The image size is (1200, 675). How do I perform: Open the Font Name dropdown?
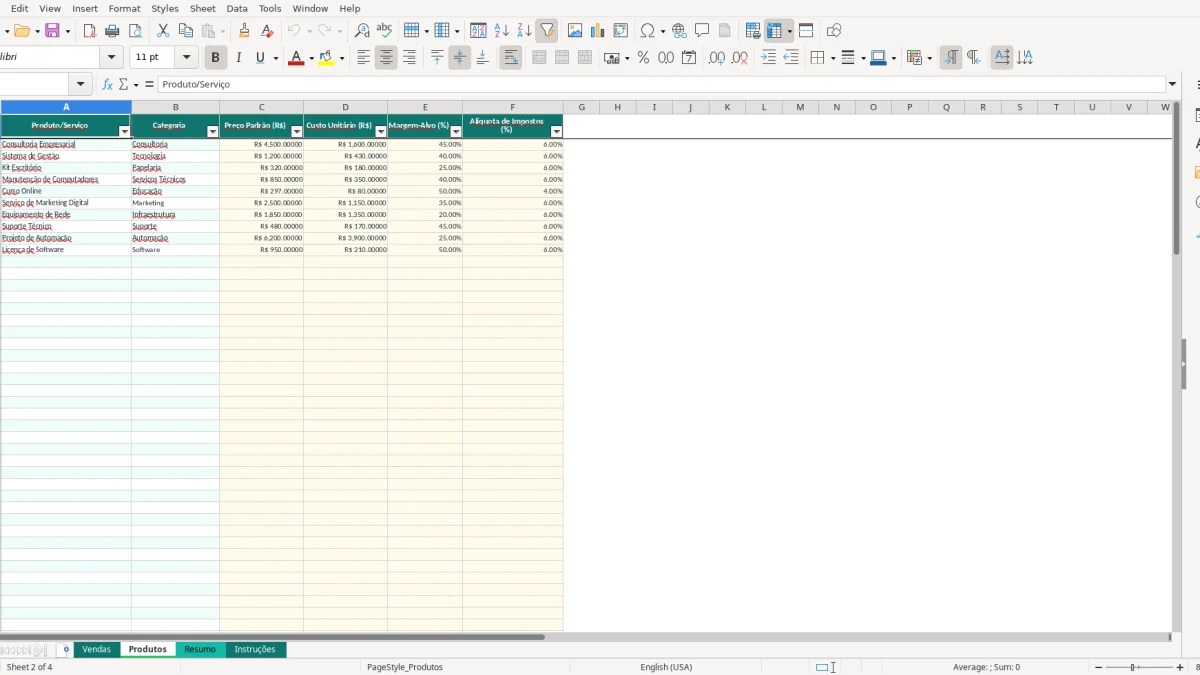coord(112,58)
